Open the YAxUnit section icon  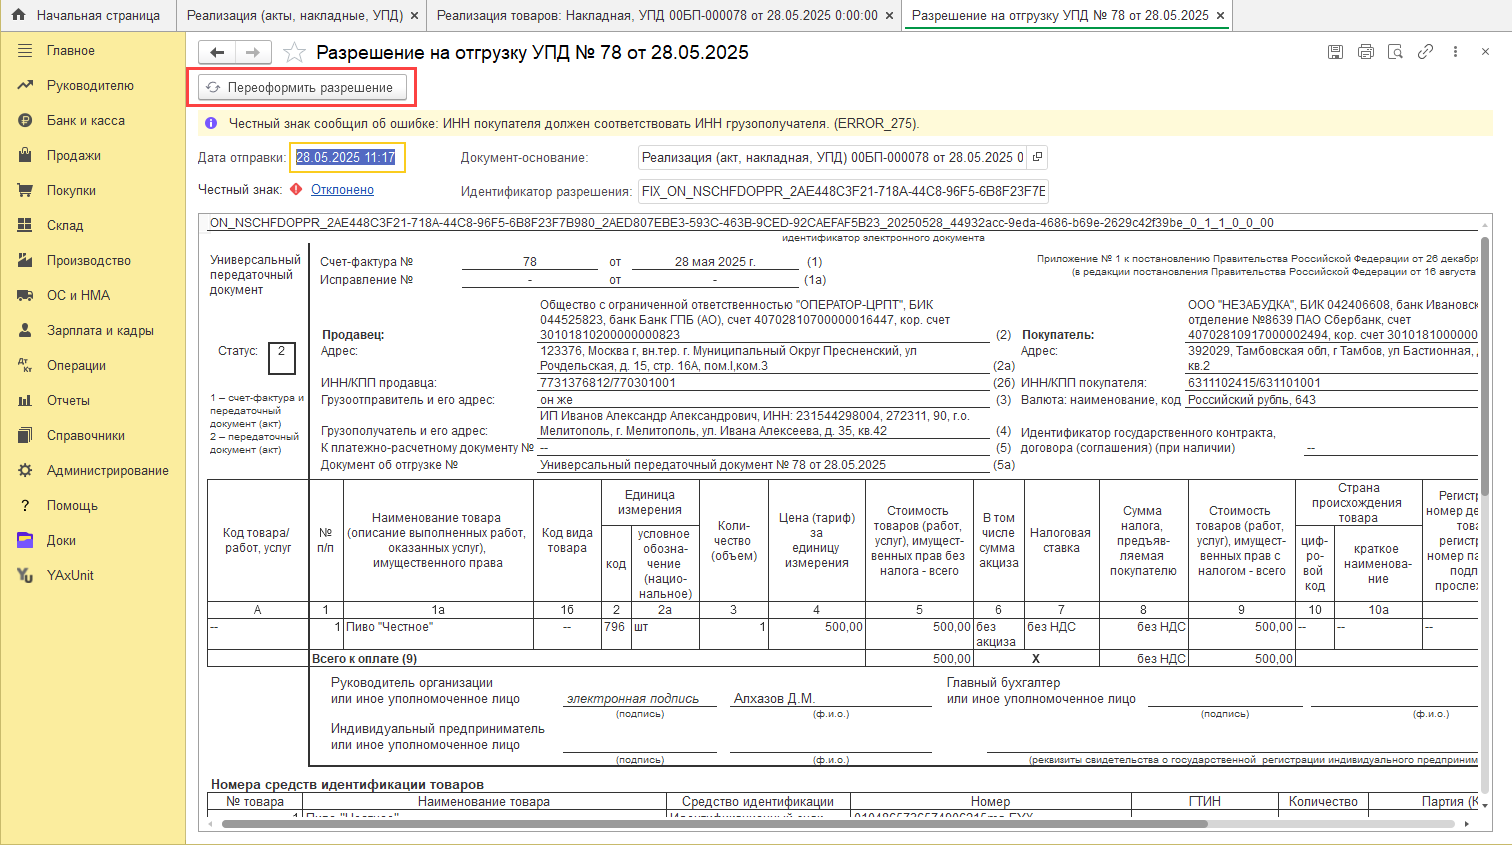(x=25, y=575)
